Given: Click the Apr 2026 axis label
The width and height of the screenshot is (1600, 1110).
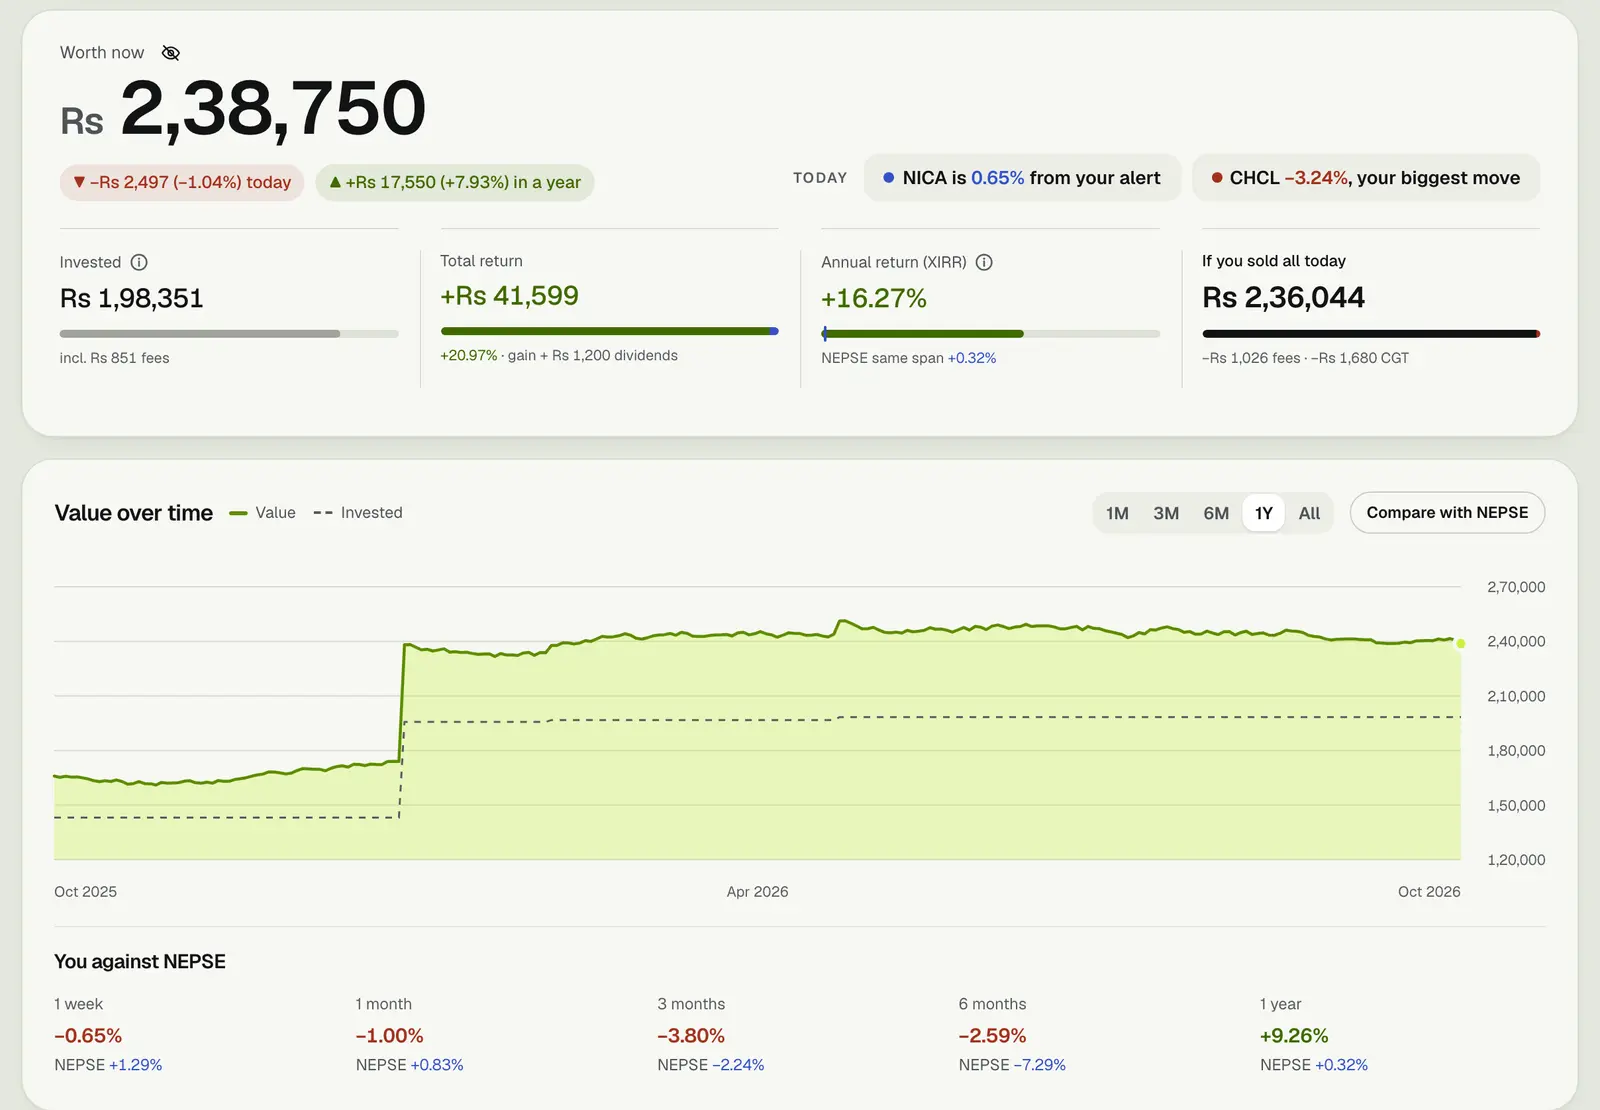Looking at the screenshot, I should (757, 892).
